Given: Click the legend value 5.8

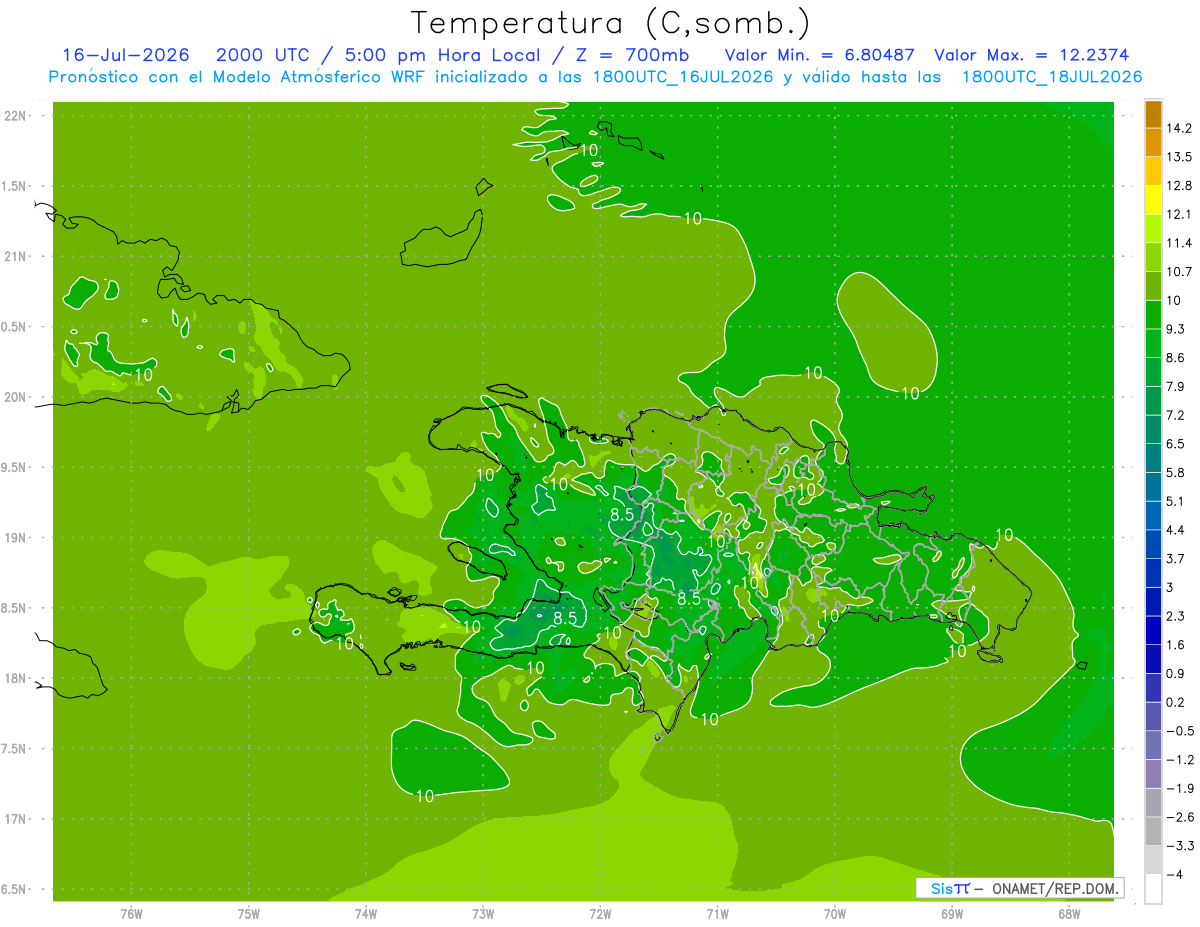Looking at the screenshot, I should 1174,472.
